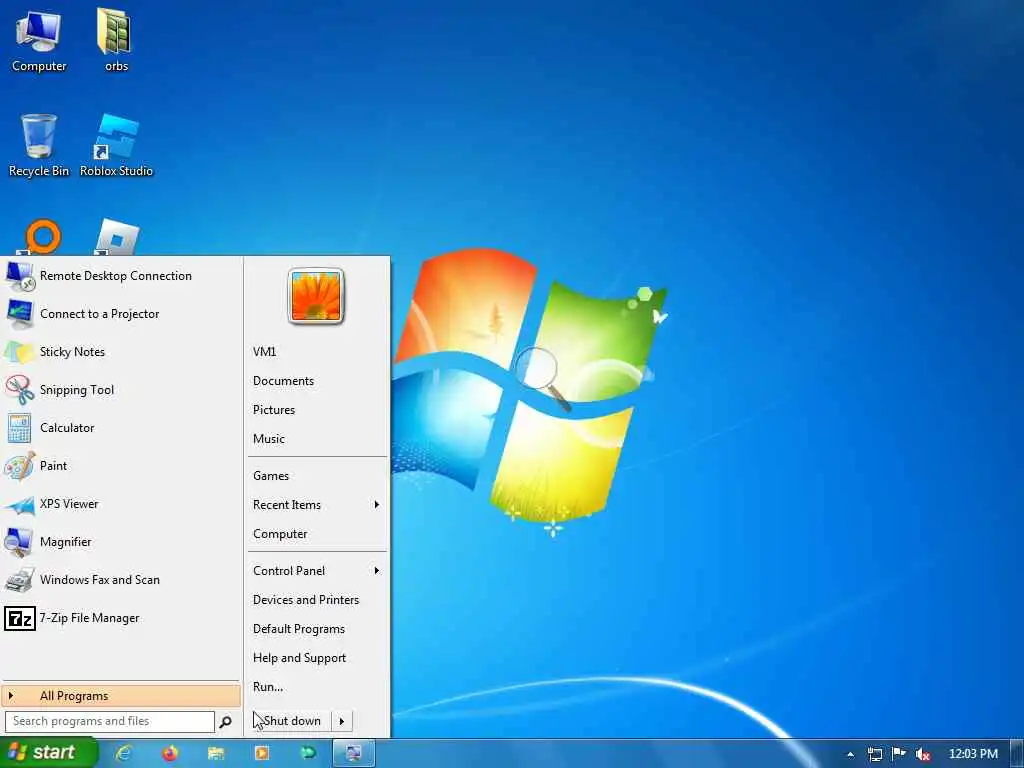Expand All Programs list
The width and height of the screenshot is (1024, 768).
[121, 696]
